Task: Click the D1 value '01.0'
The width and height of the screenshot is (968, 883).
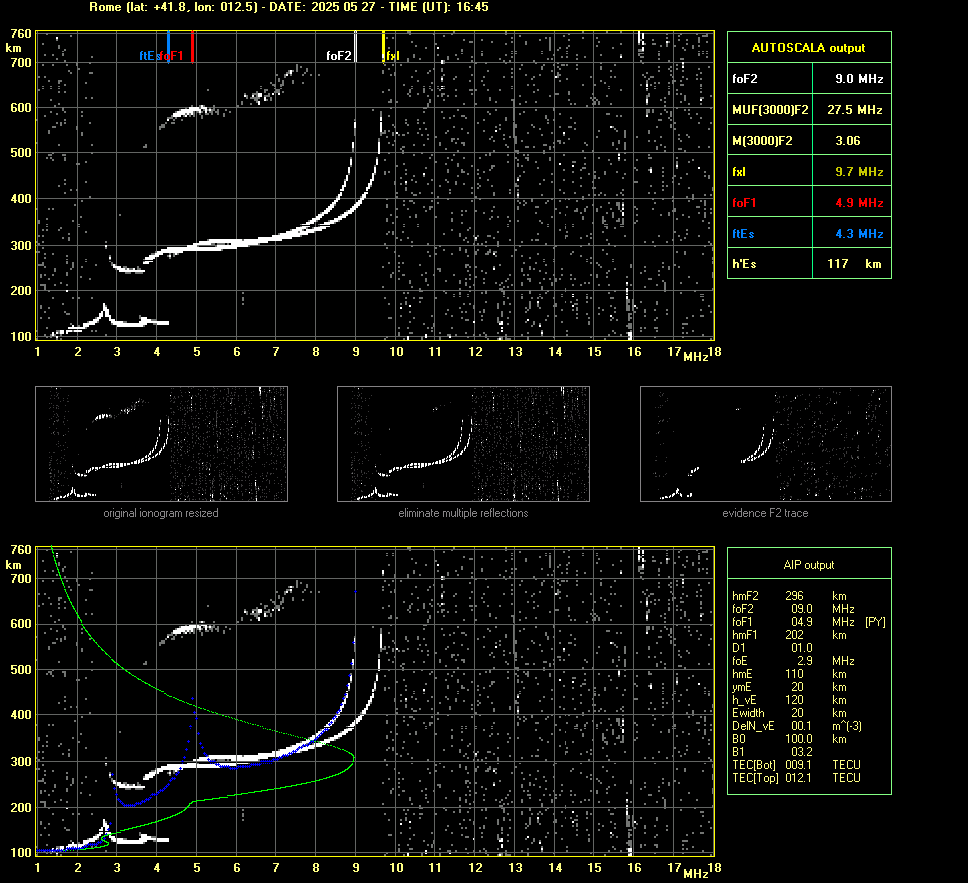Action: click(801, 648)
